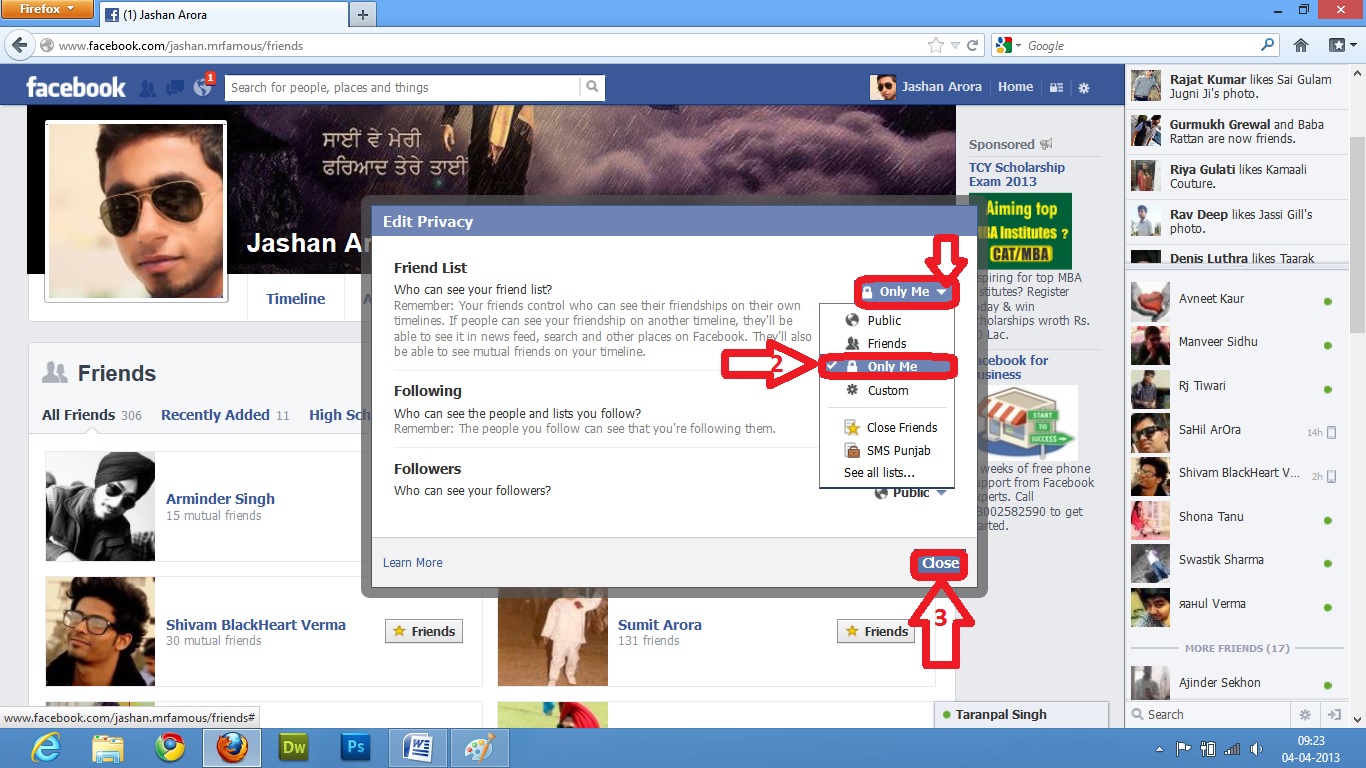Click Friends button next to Shivam BlackHeart Verma
This screenshot has width=1366, height=768.
[424, 631]
